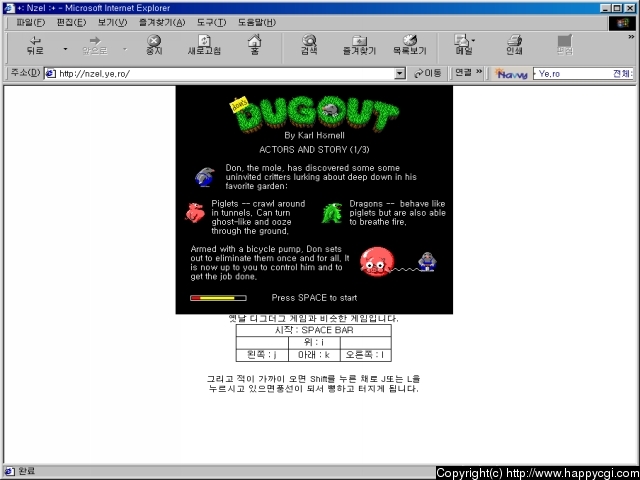Stop loading with the 중지 button
The width and height of the screenshot is (640, 480).
pos(154,45)
